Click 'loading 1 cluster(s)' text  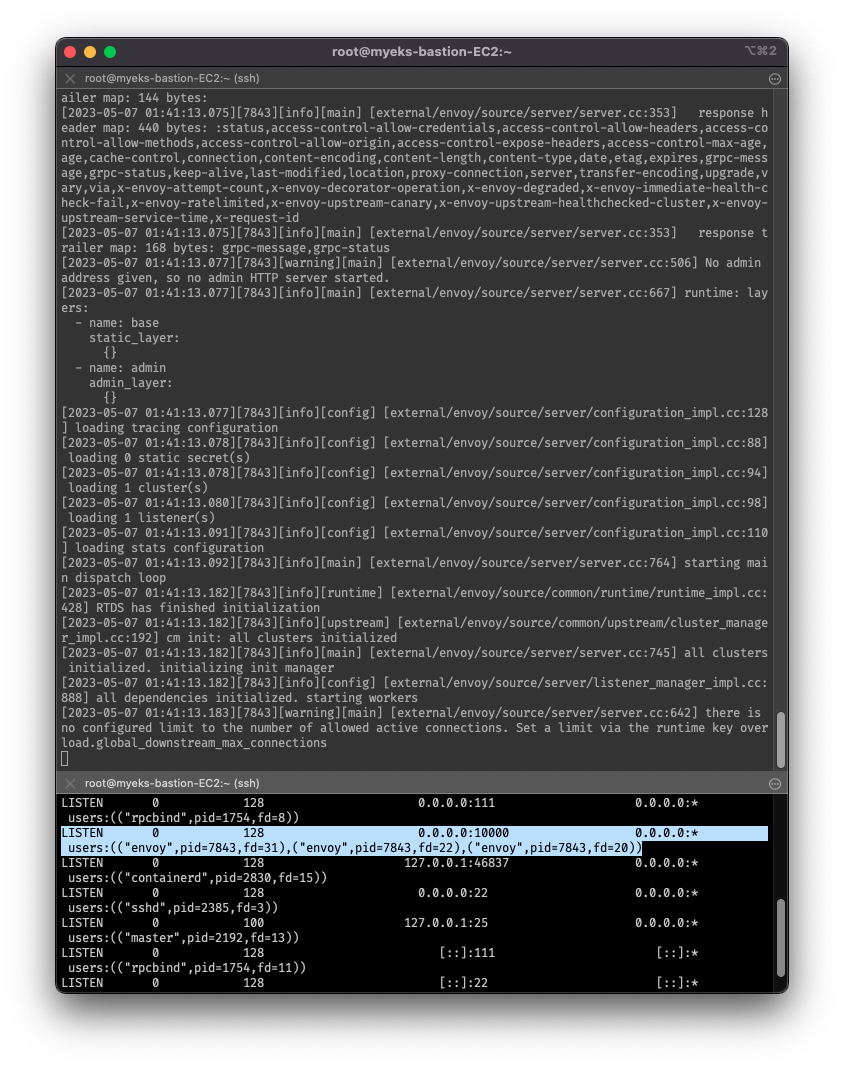(x=138, y=488)
